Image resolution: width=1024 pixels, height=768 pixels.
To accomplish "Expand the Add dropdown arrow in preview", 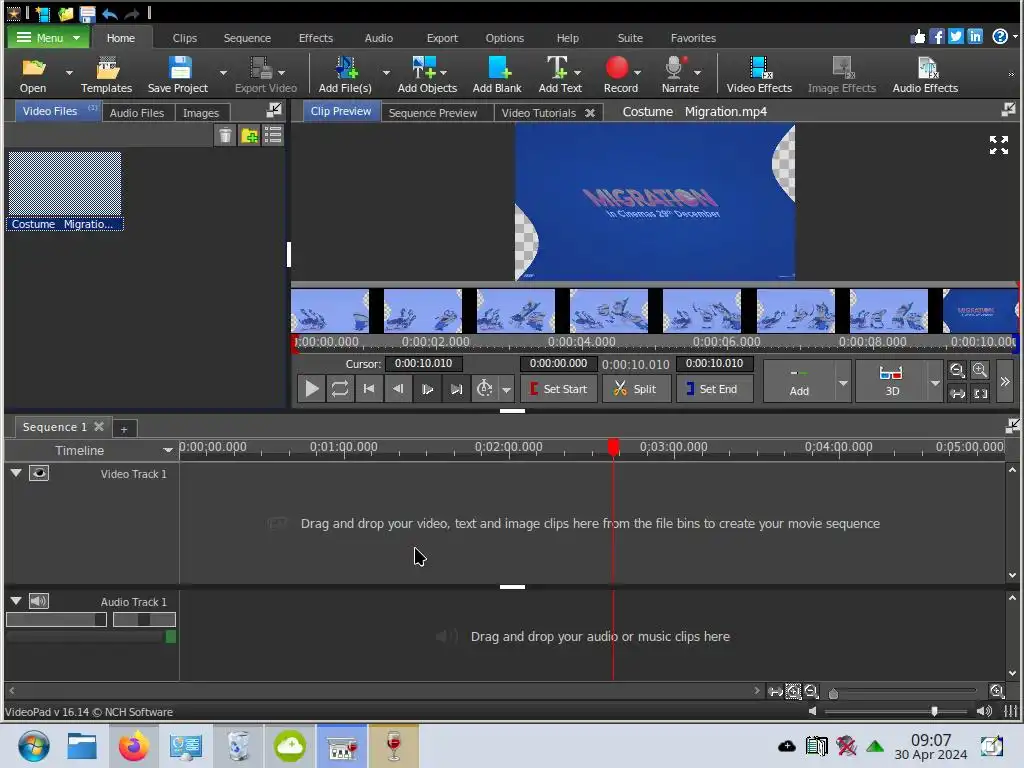I will 842,383.
